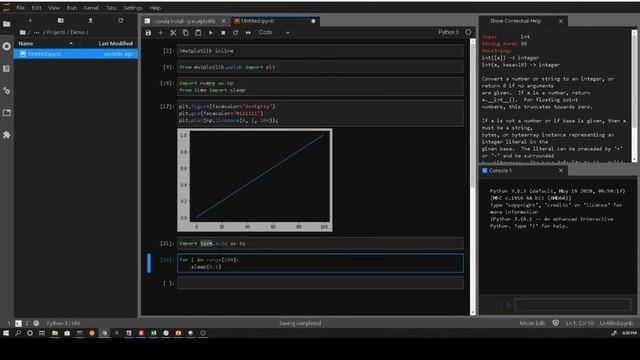Open Windows taskbar search
640x360 pixels.
(18, 333)
